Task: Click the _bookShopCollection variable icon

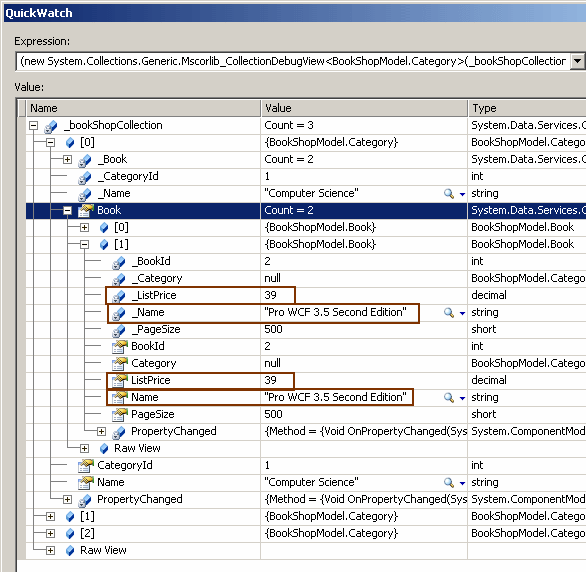Action: [x=51, y=126]
